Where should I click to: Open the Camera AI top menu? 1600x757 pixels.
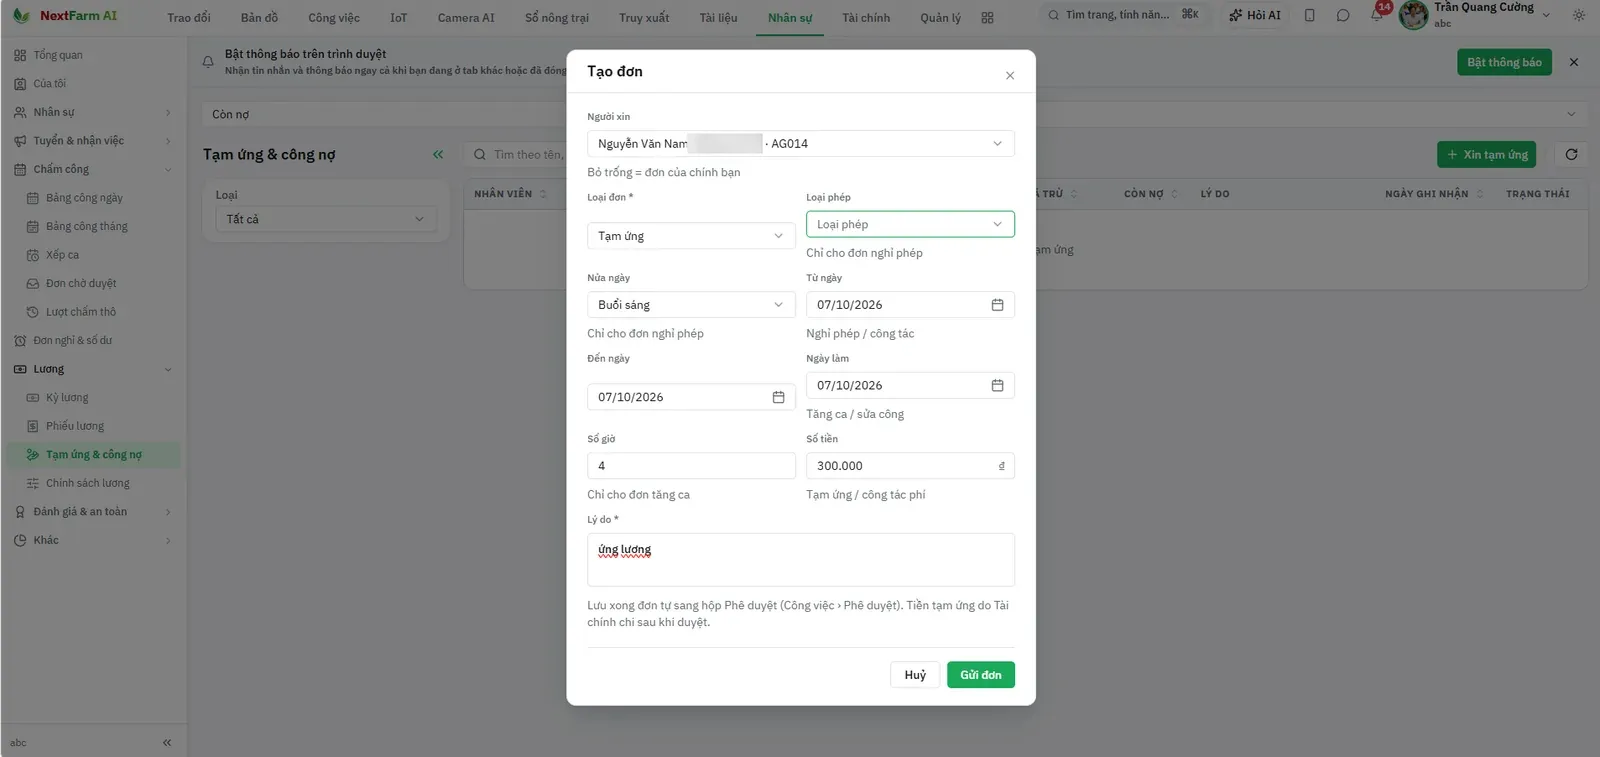[466, 18]
